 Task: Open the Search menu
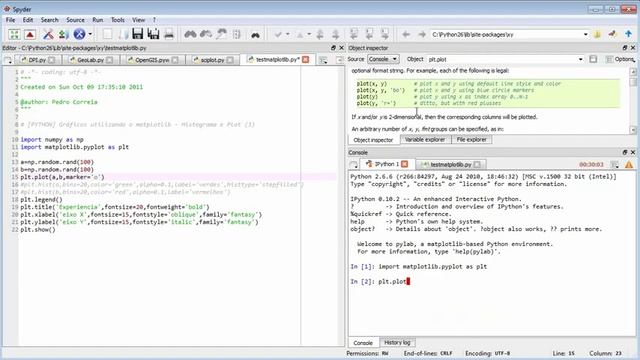click(49, 20)
